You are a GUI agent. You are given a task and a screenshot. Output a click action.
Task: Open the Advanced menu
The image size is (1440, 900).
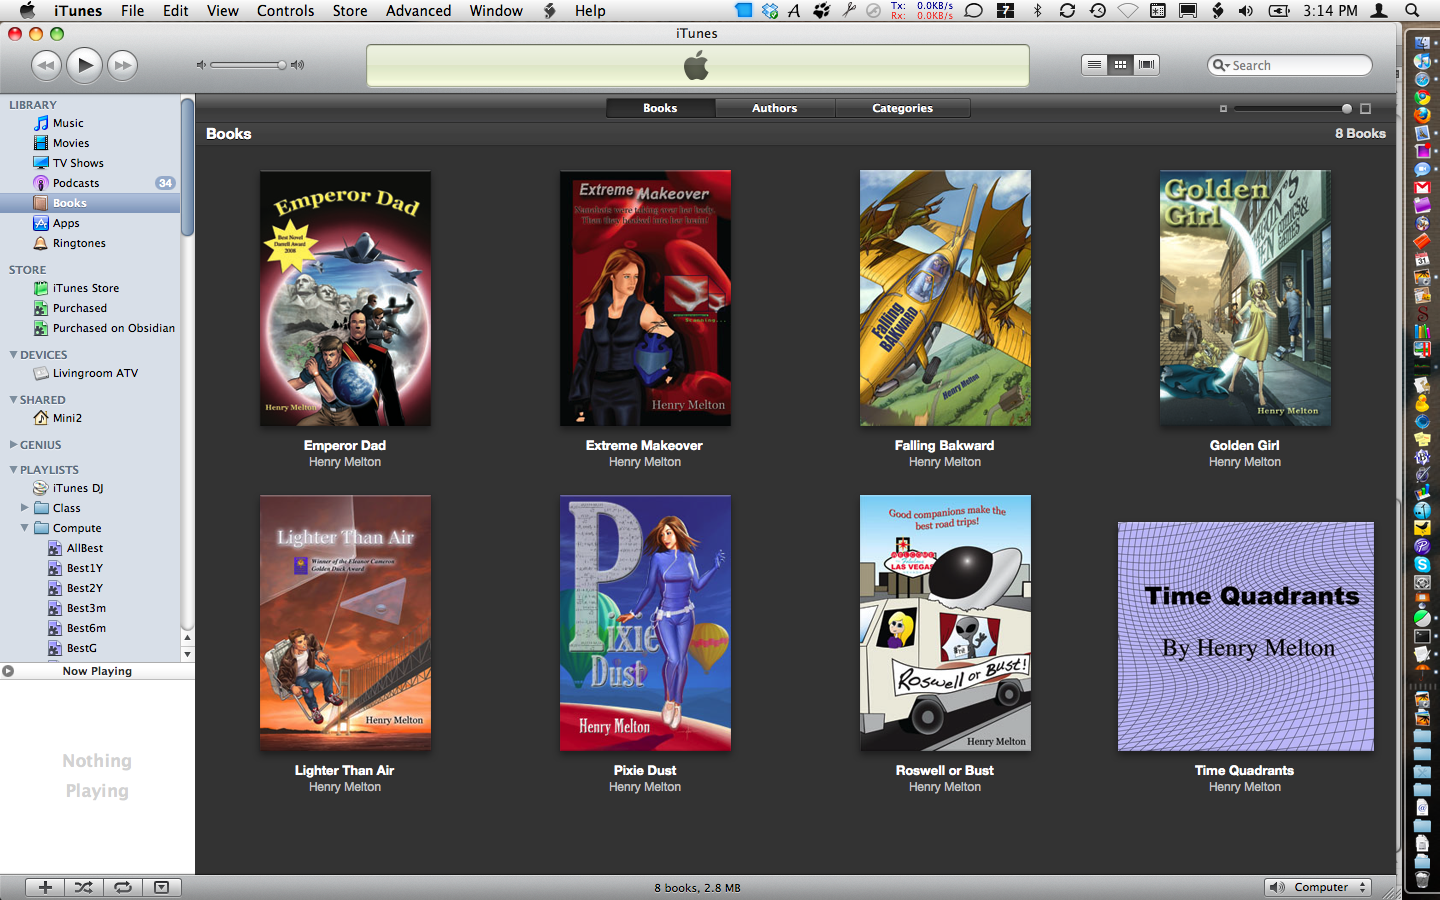pos(418,10)
